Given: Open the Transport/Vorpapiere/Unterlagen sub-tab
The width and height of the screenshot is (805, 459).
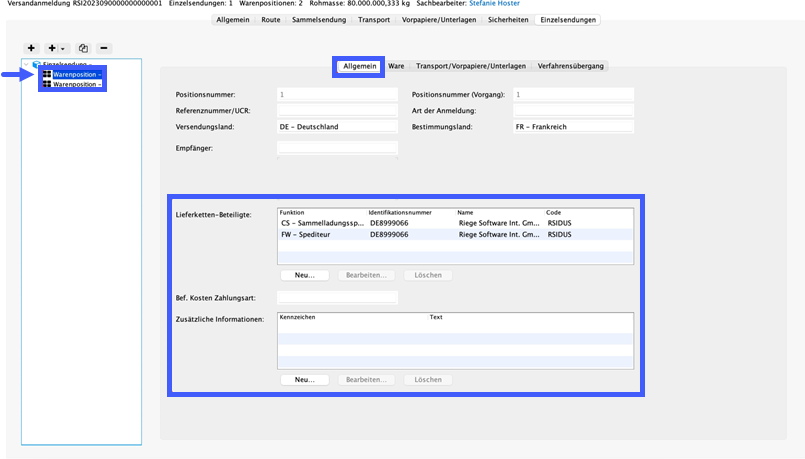Looking at the screenshot, I should [x=471, y=66].
